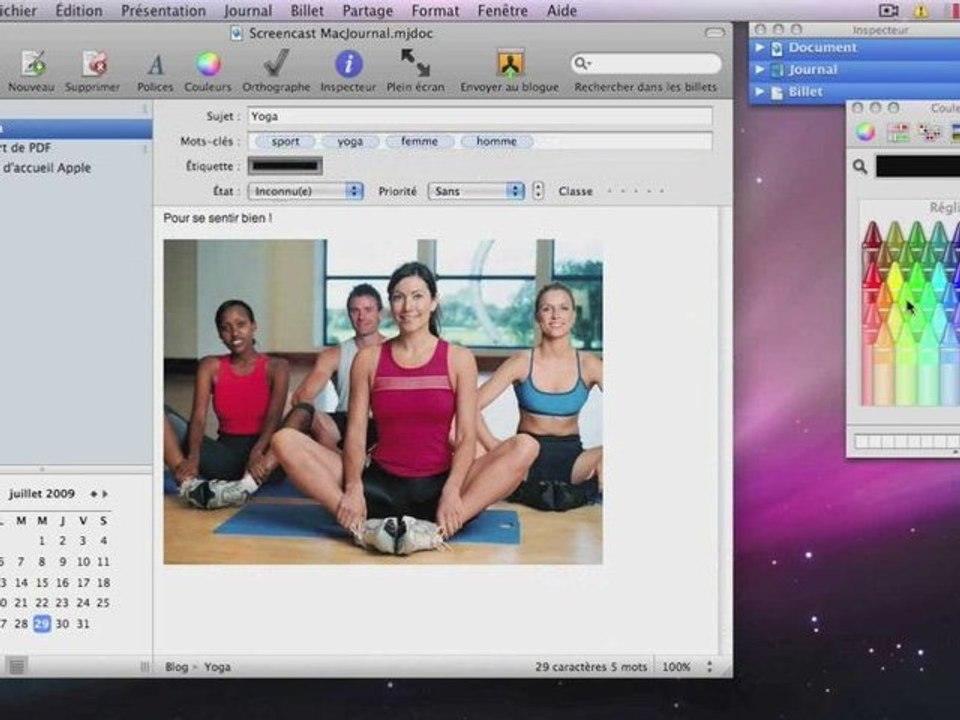Expand the Billet section in Inspecteur
The image size is (960, 720).
click(760, 91)
